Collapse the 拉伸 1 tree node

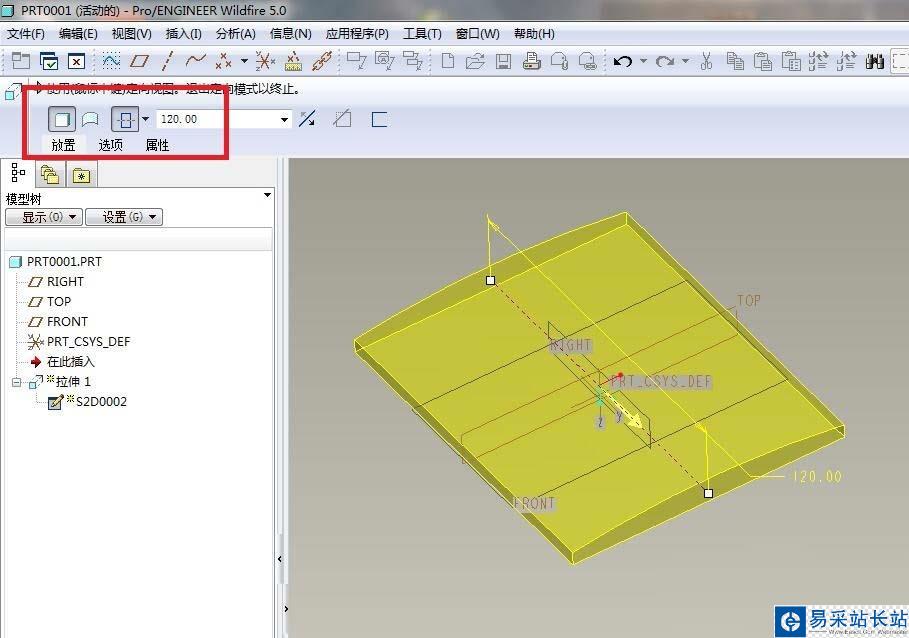click(16, 382)
